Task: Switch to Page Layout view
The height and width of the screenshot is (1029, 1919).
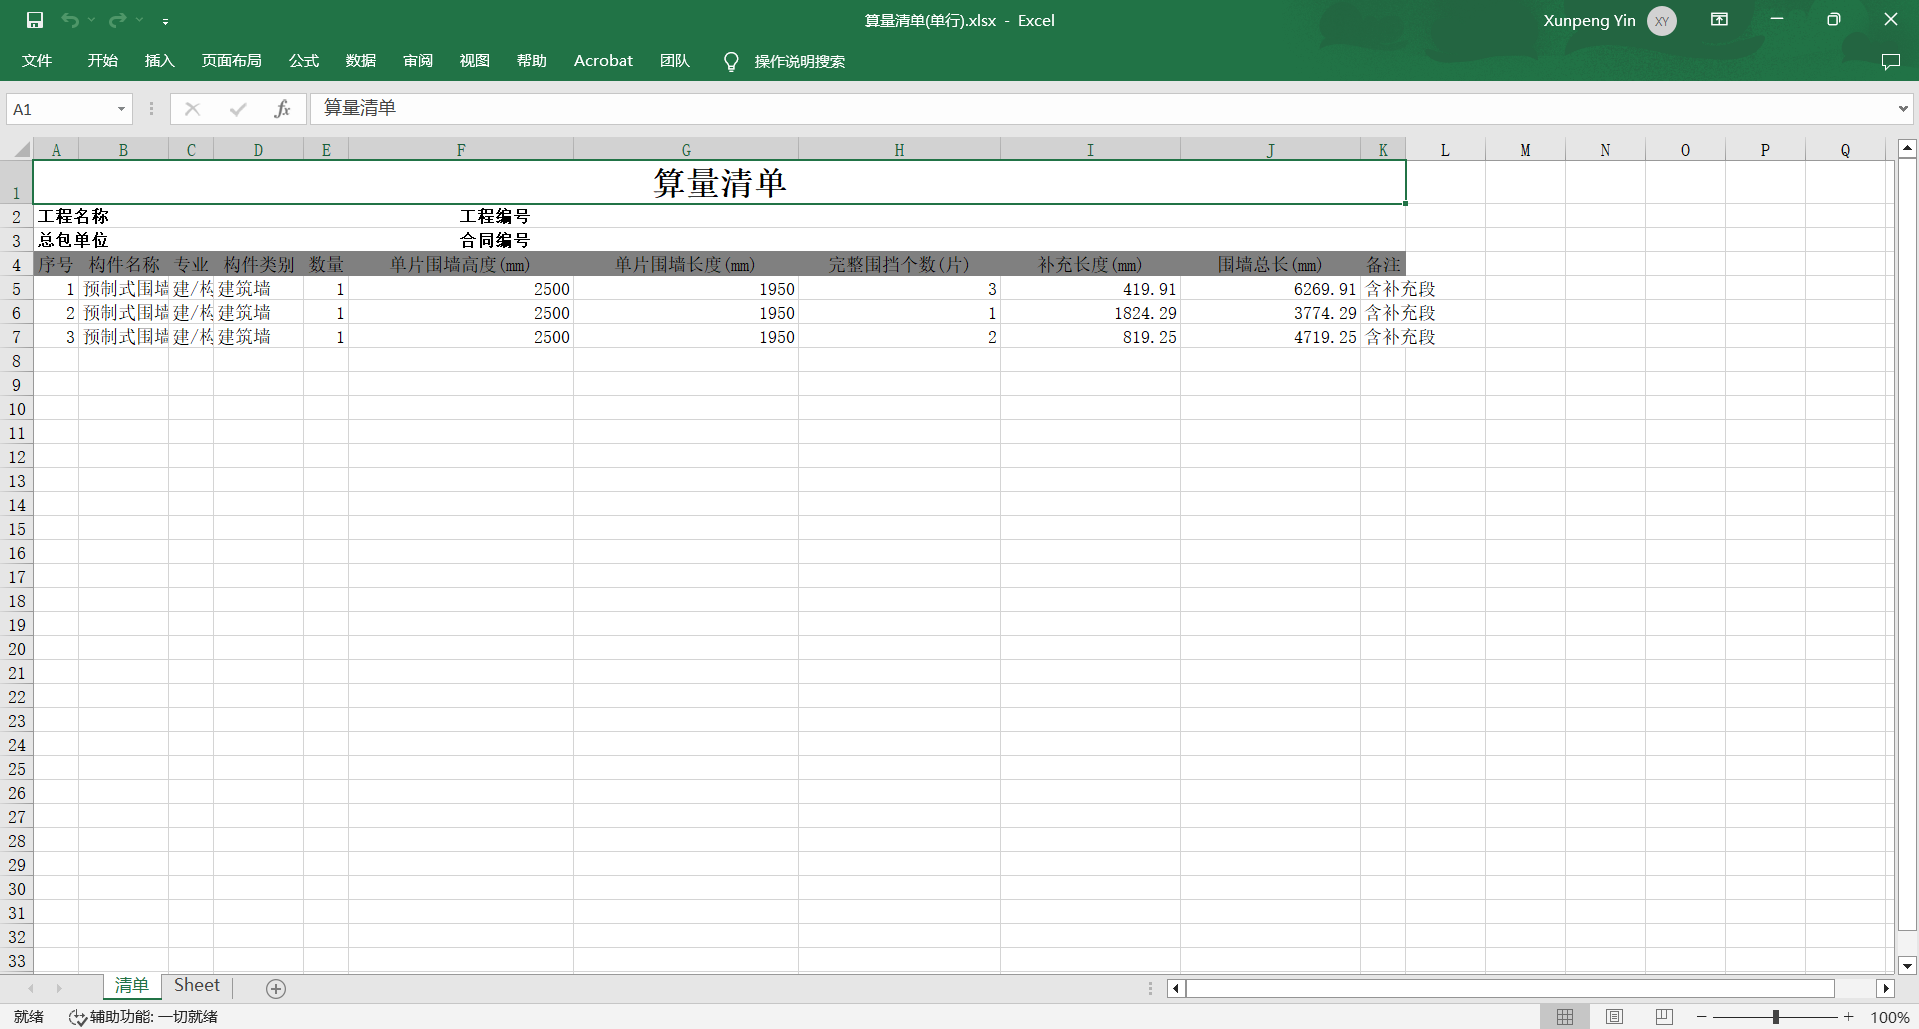Action: pyautogui.click(x=1614, y=1017)
